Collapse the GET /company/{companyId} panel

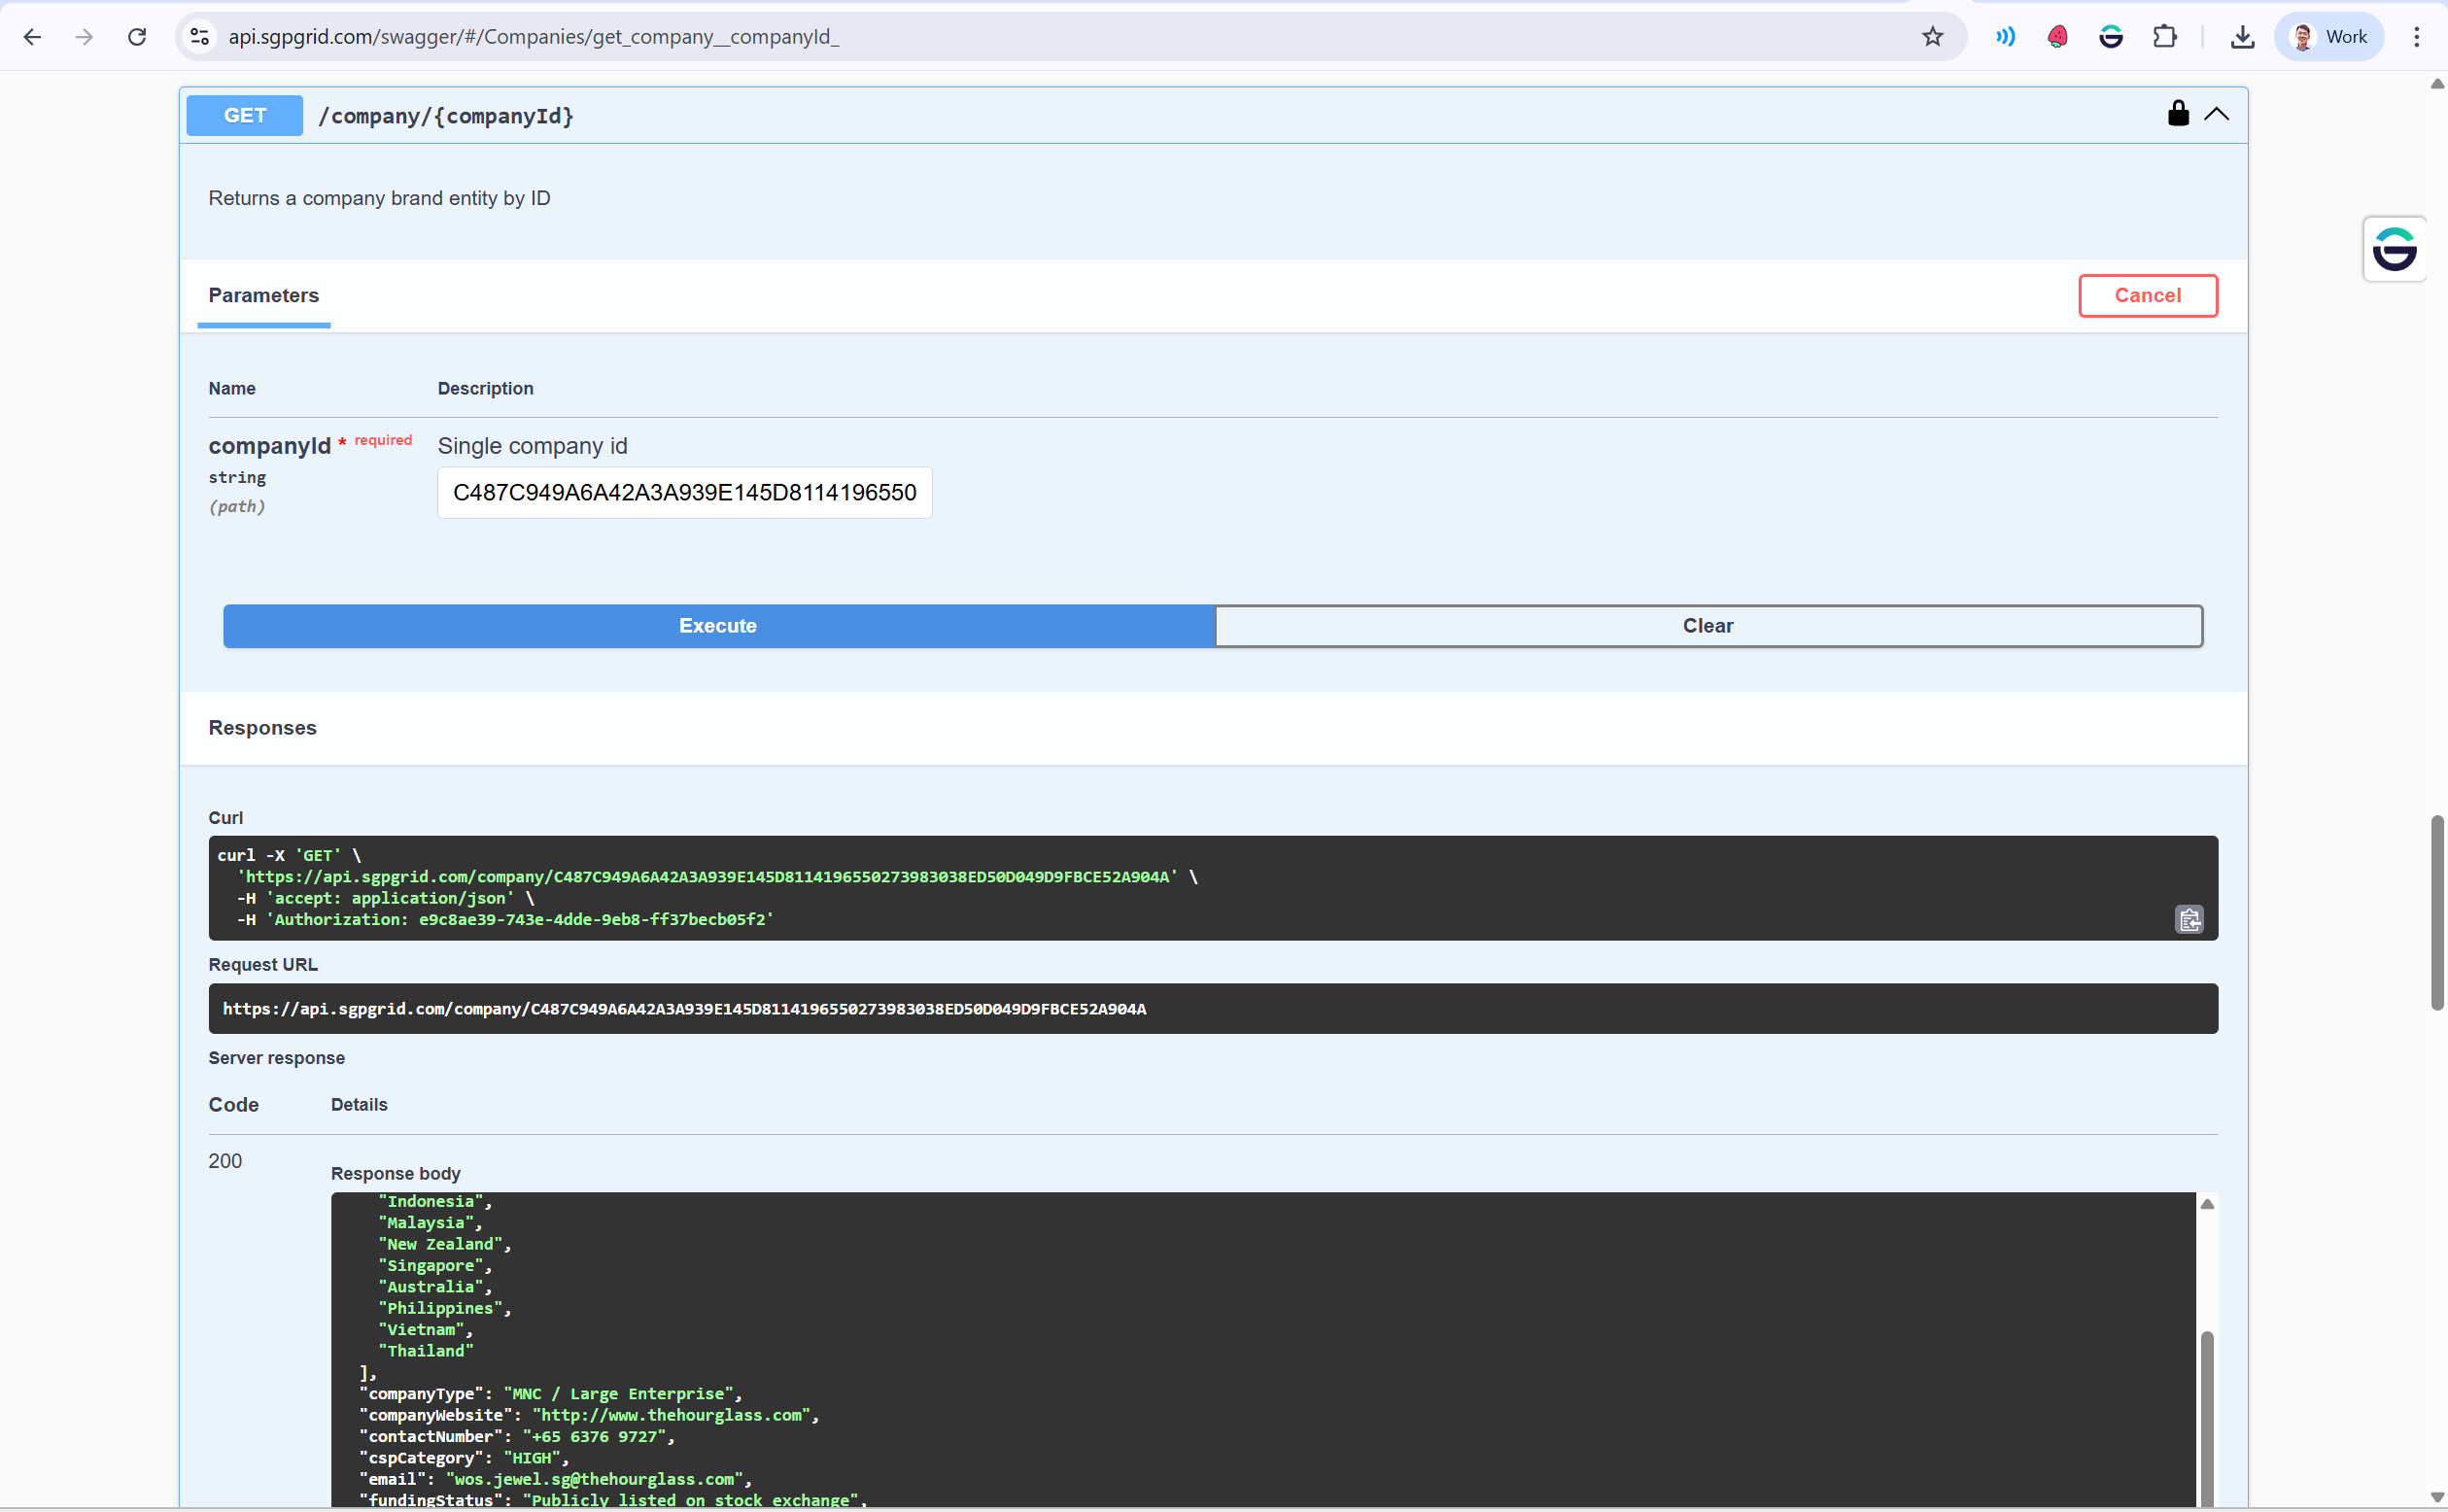(2216, 114)
